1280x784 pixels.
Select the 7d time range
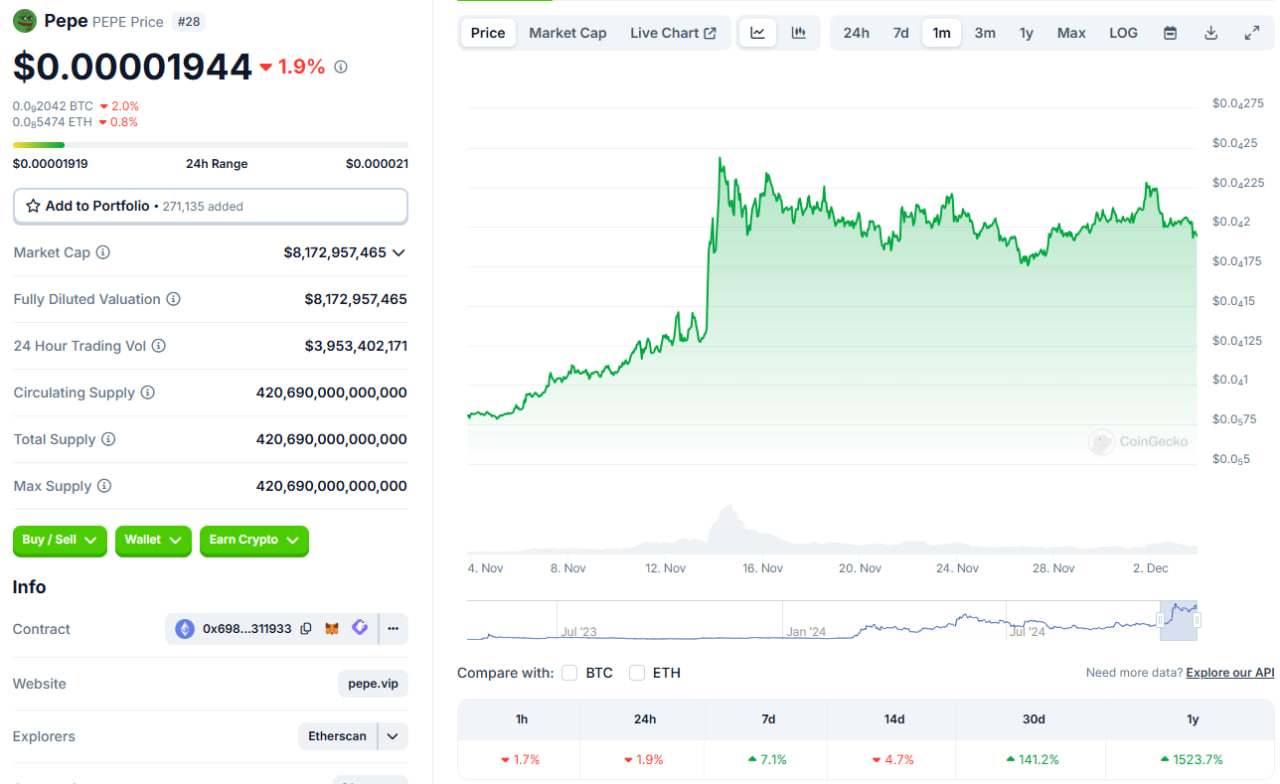click(x=901, y=33)
